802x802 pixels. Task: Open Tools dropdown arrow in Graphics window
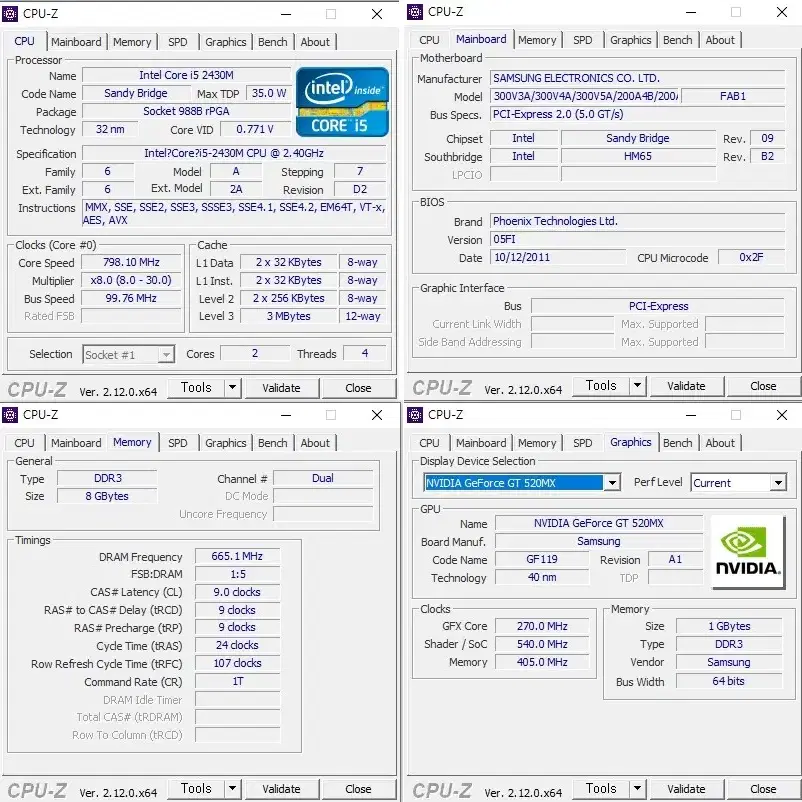(x=637, y=789)
